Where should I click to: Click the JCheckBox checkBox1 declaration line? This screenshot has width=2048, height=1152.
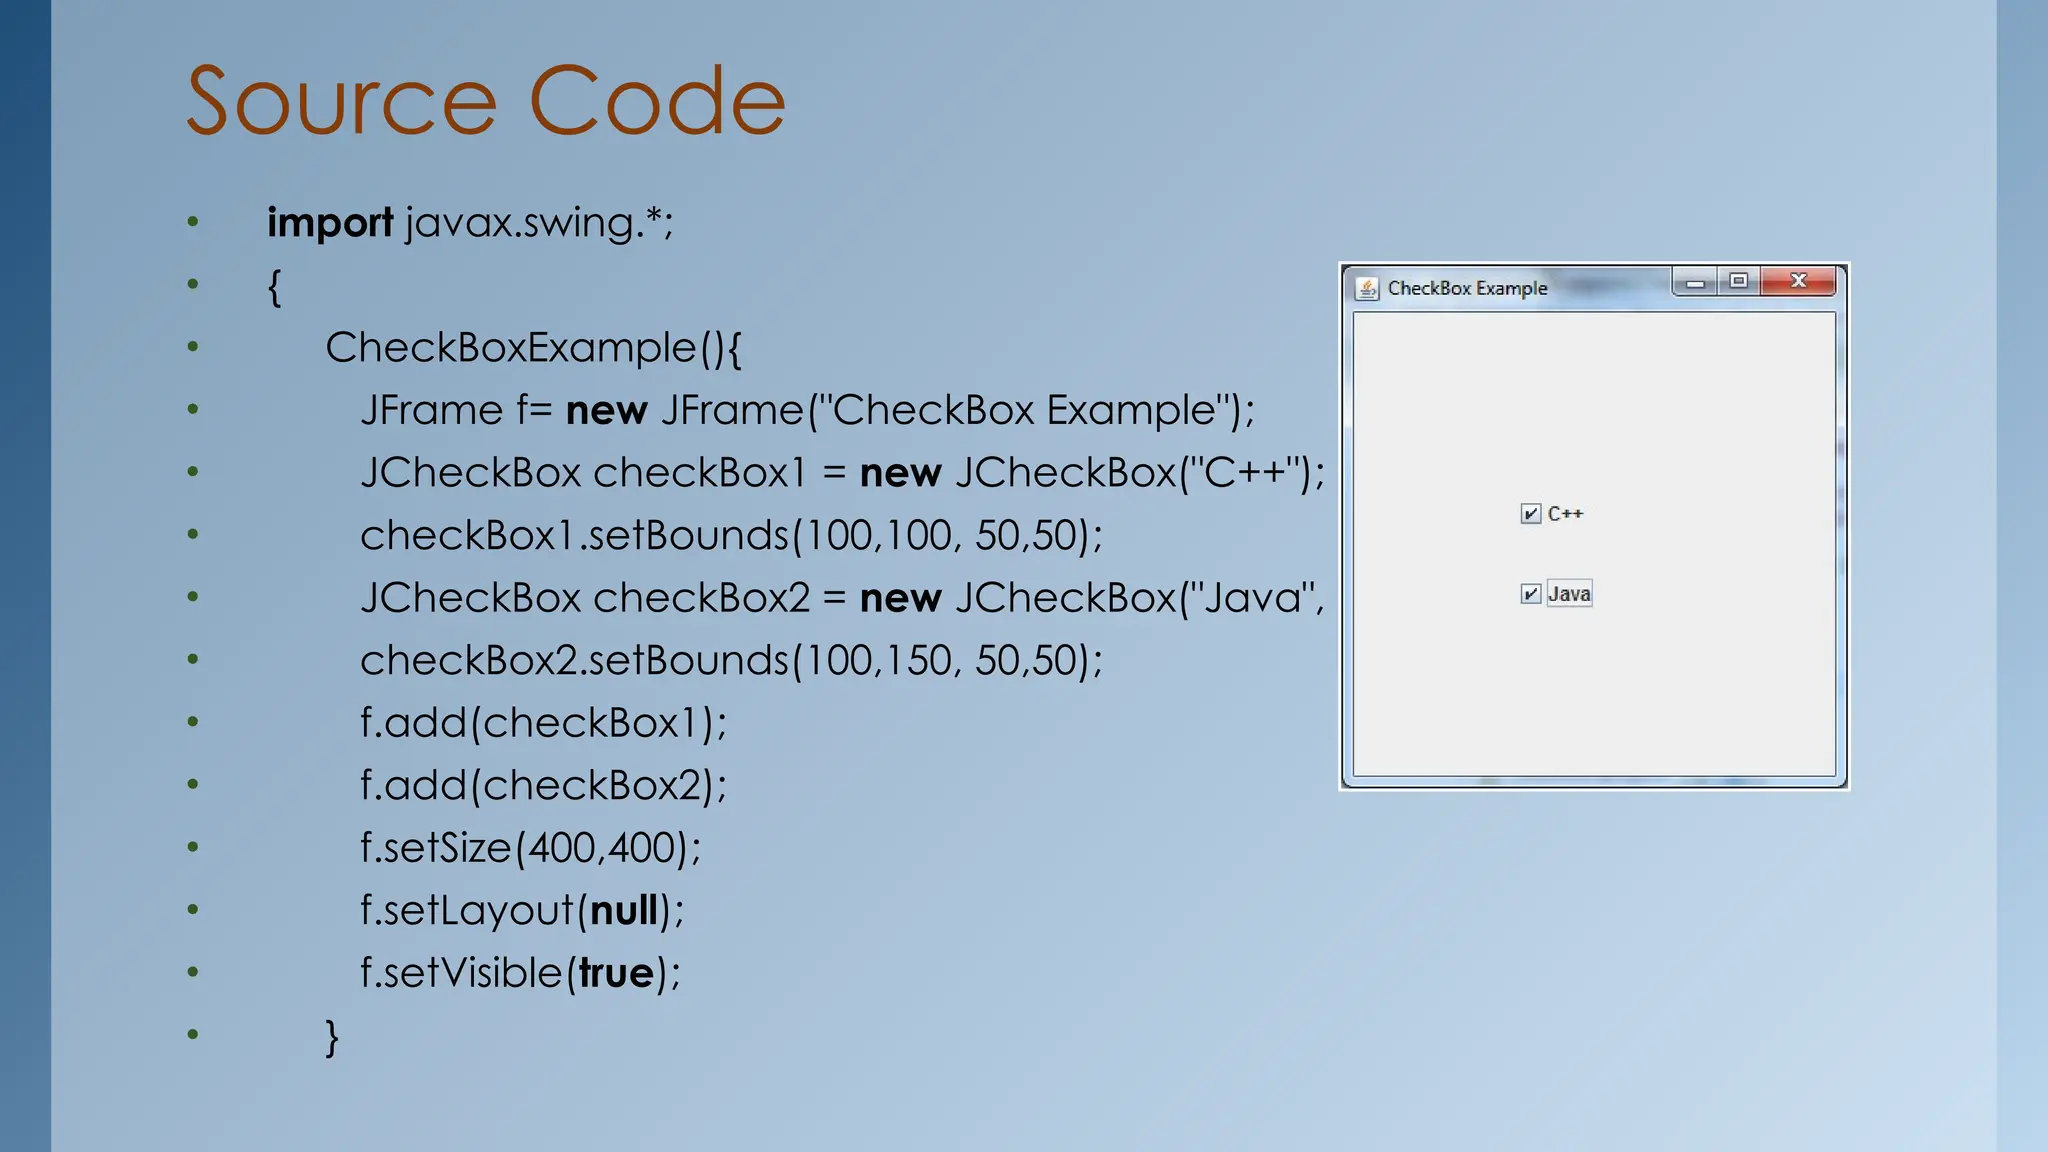tap(842, 472)
